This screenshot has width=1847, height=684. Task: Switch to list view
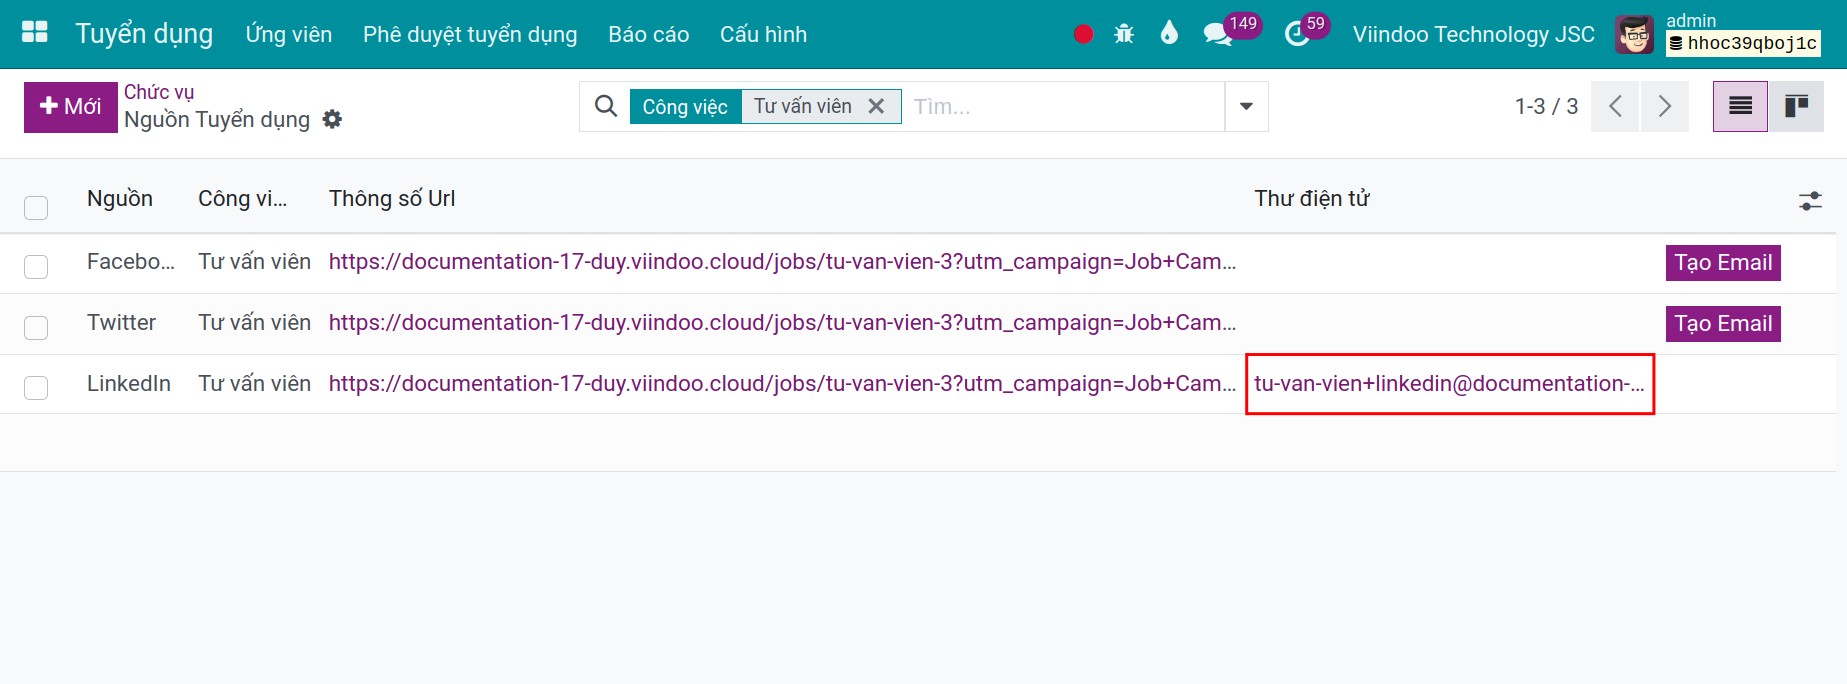coord(1740,106)
